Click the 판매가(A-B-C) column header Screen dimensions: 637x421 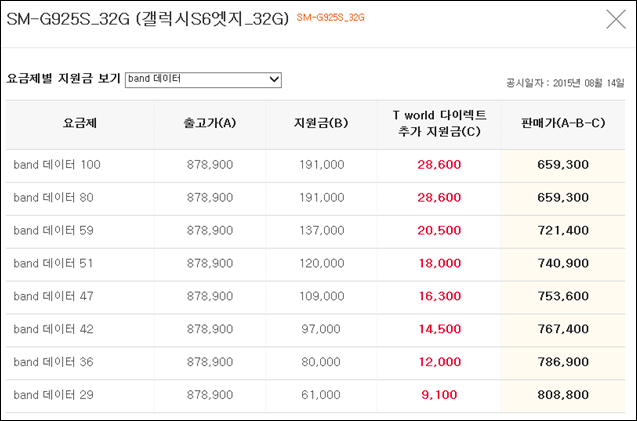(x=563, y=123)
